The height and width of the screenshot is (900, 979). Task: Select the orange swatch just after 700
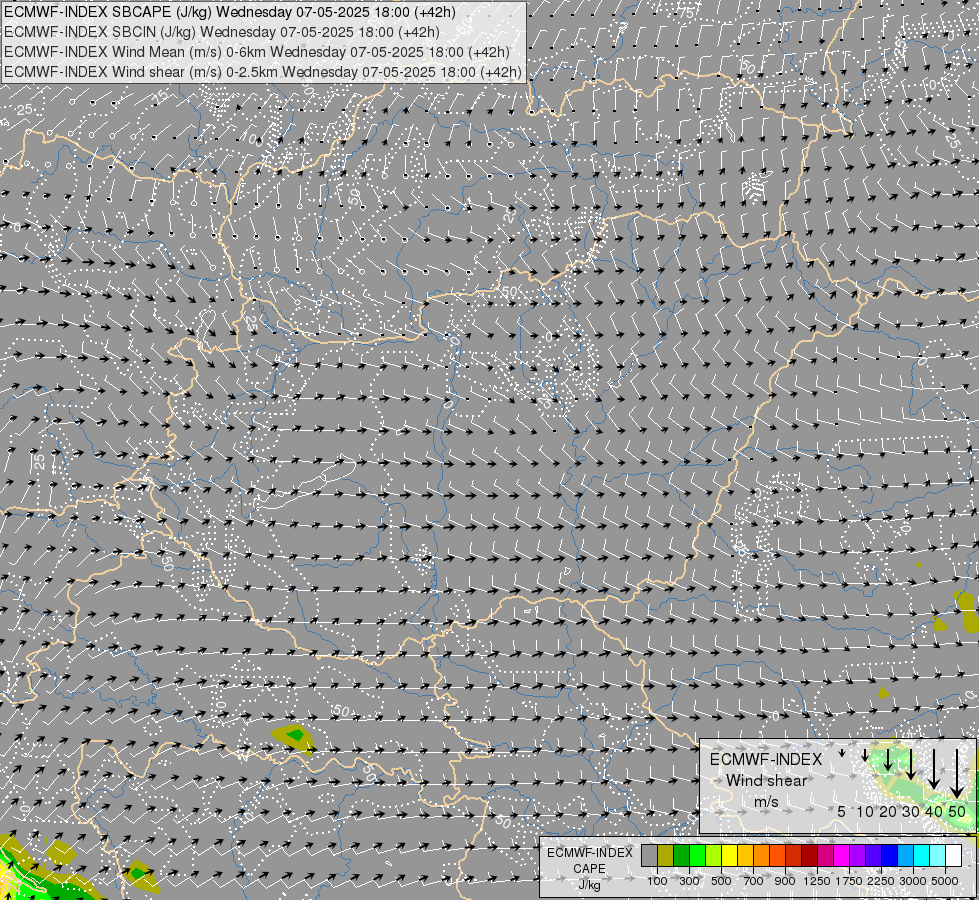762,855
